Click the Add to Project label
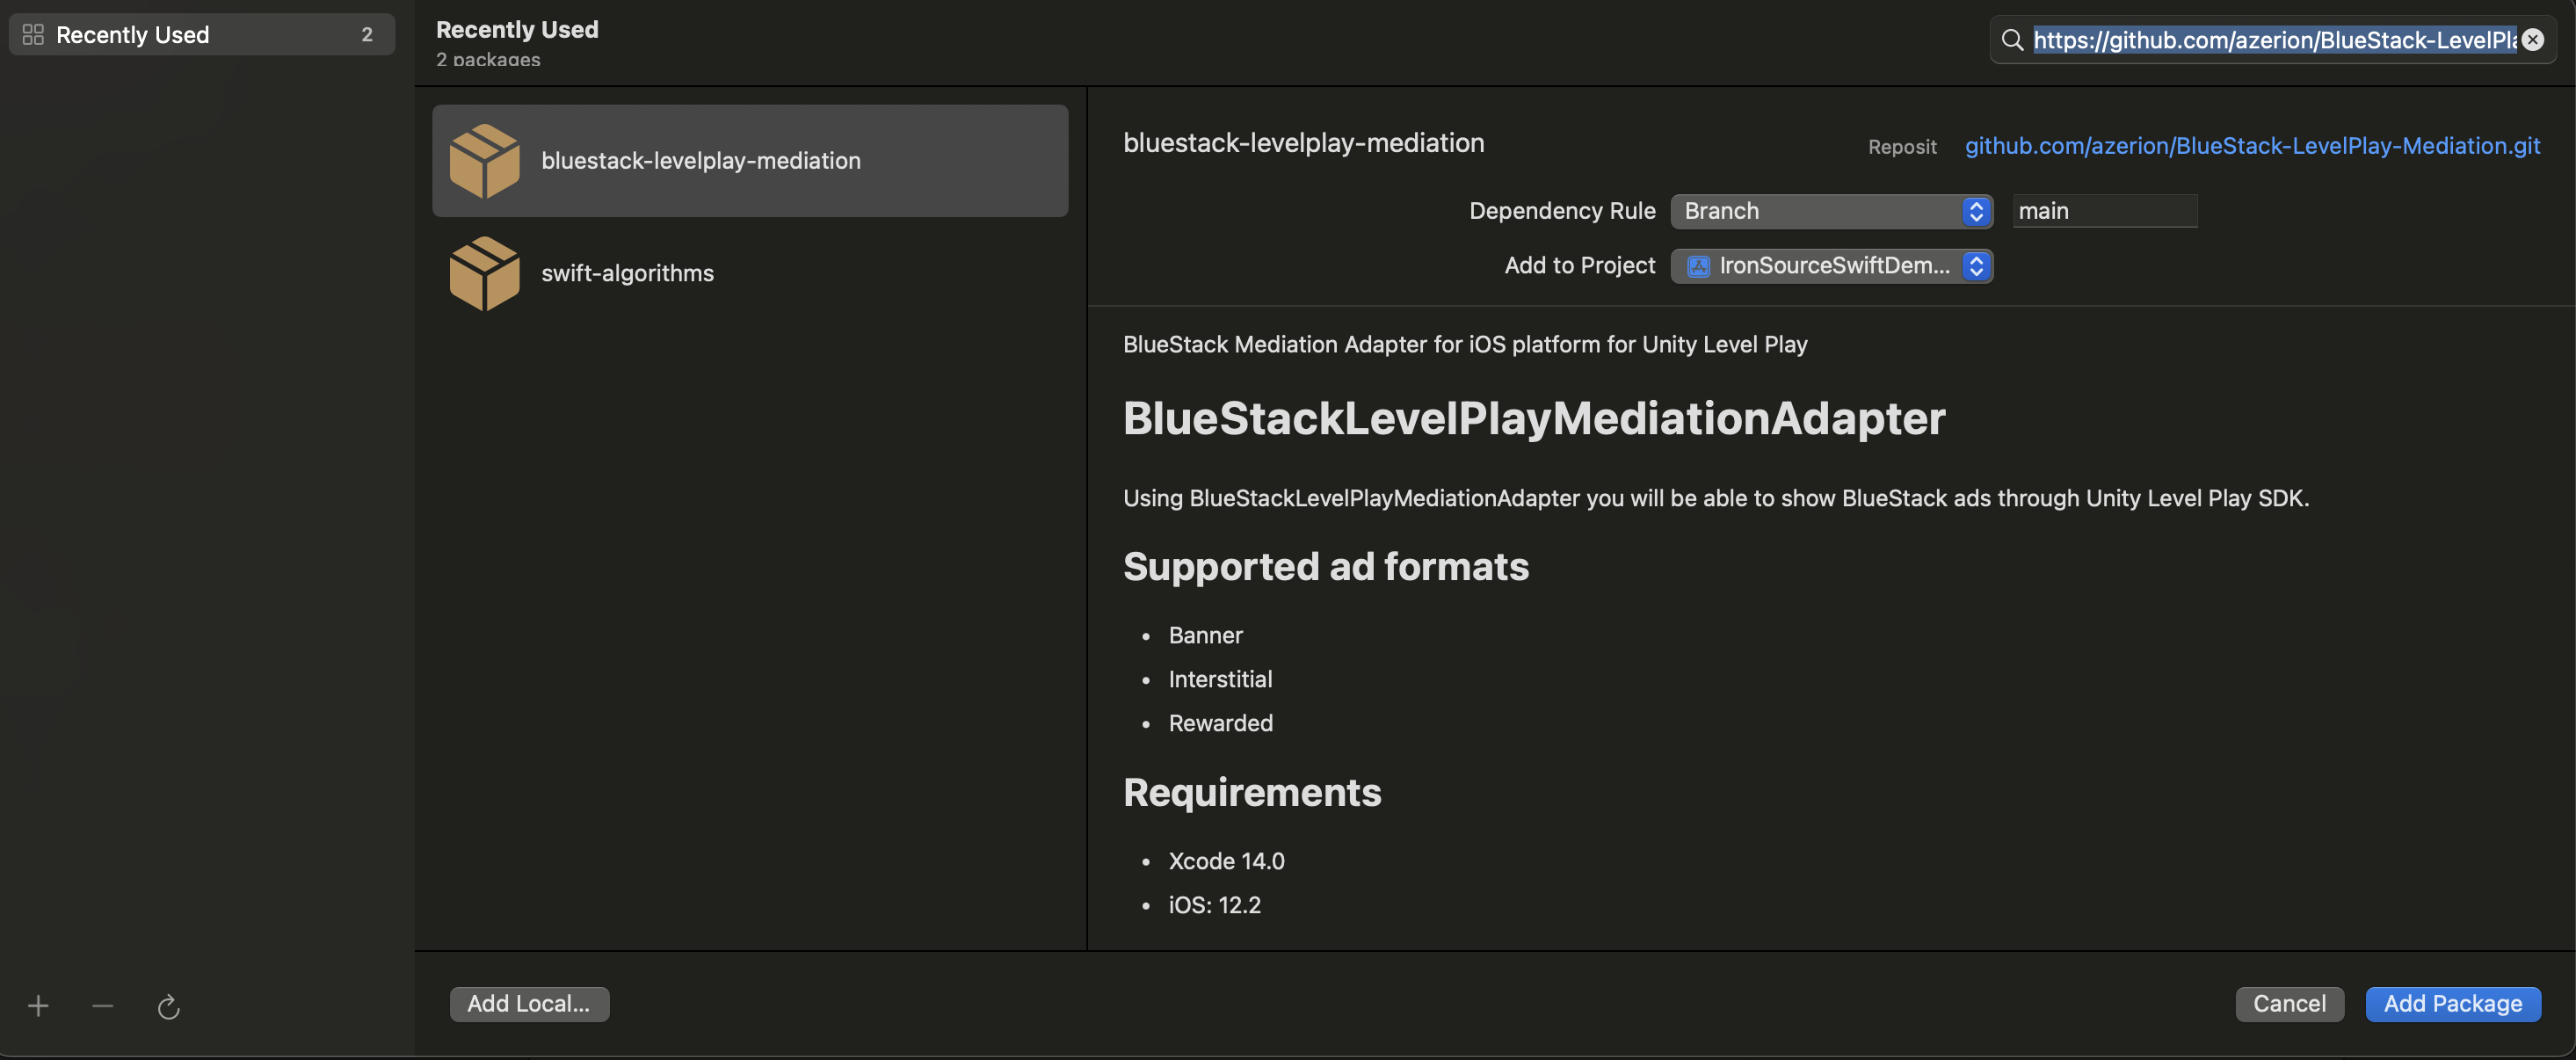This screenshot has height=1060, width=2576. [1580, 265]
